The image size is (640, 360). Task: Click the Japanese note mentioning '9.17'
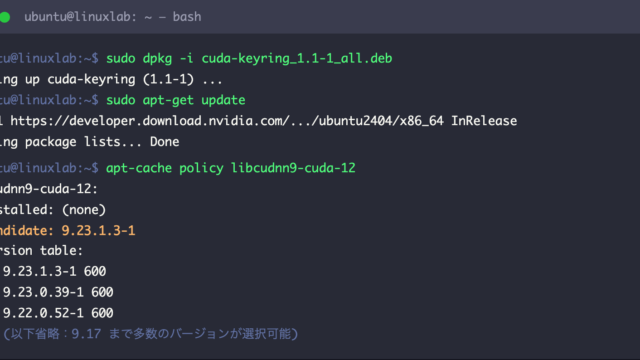pyautogui.click(x=151, y=334)
